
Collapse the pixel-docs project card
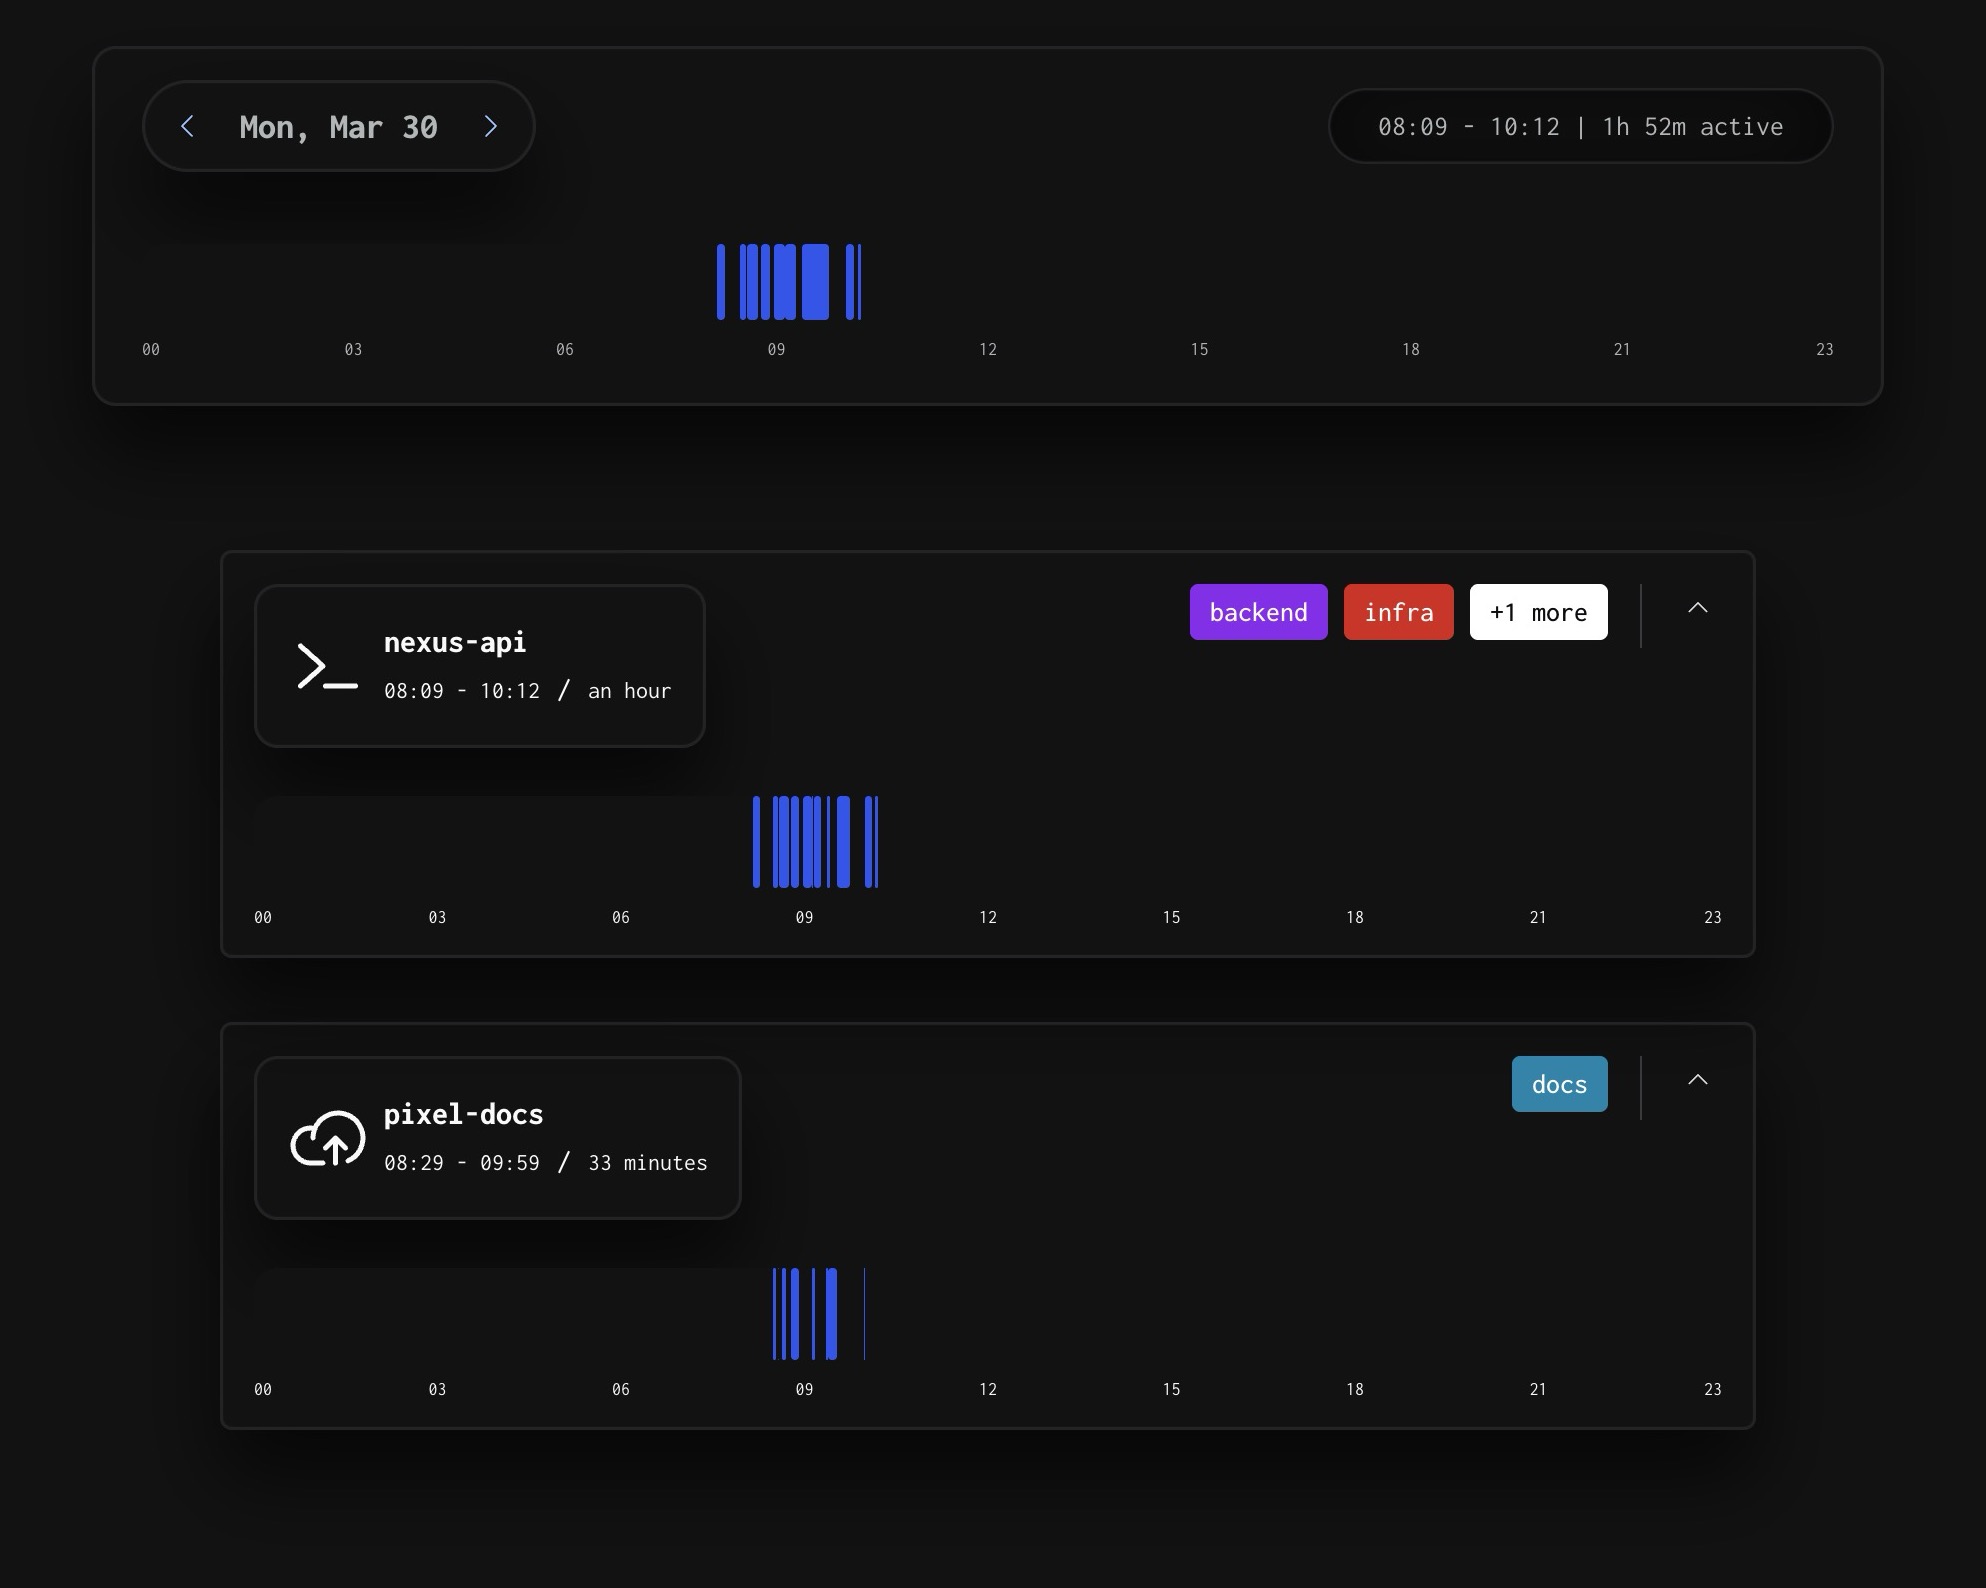pyautogui.click(x=1698, y=1082)
